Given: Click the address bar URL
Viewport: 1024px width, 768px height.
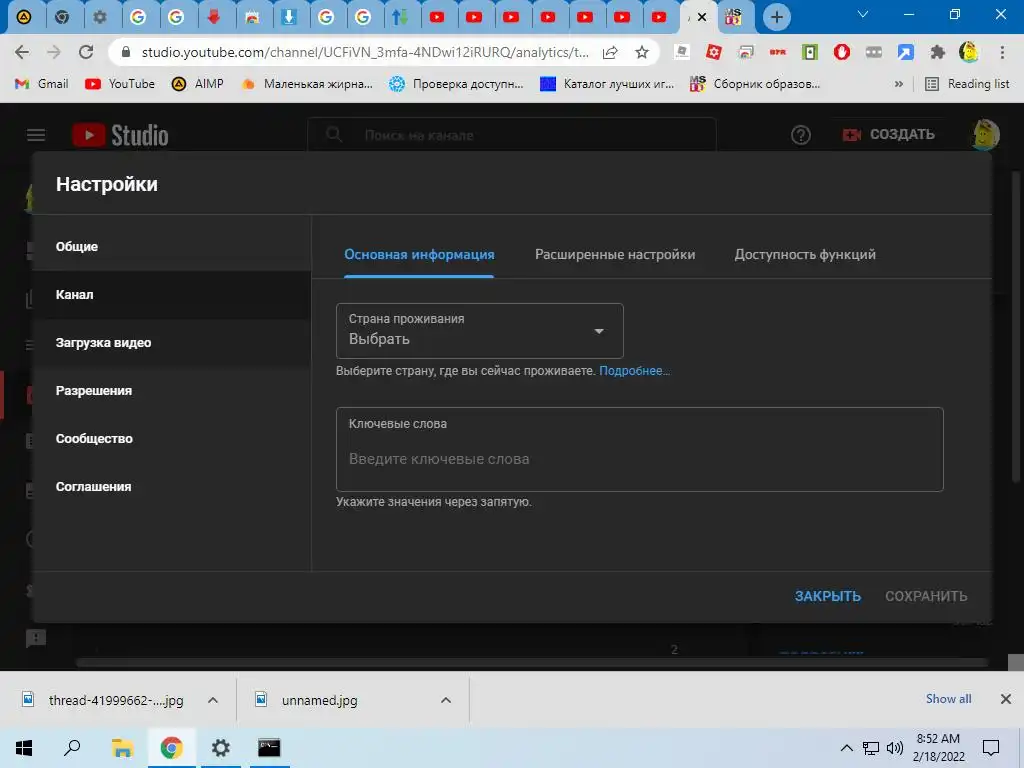Looking at the screenshot, I should [364, 52].
